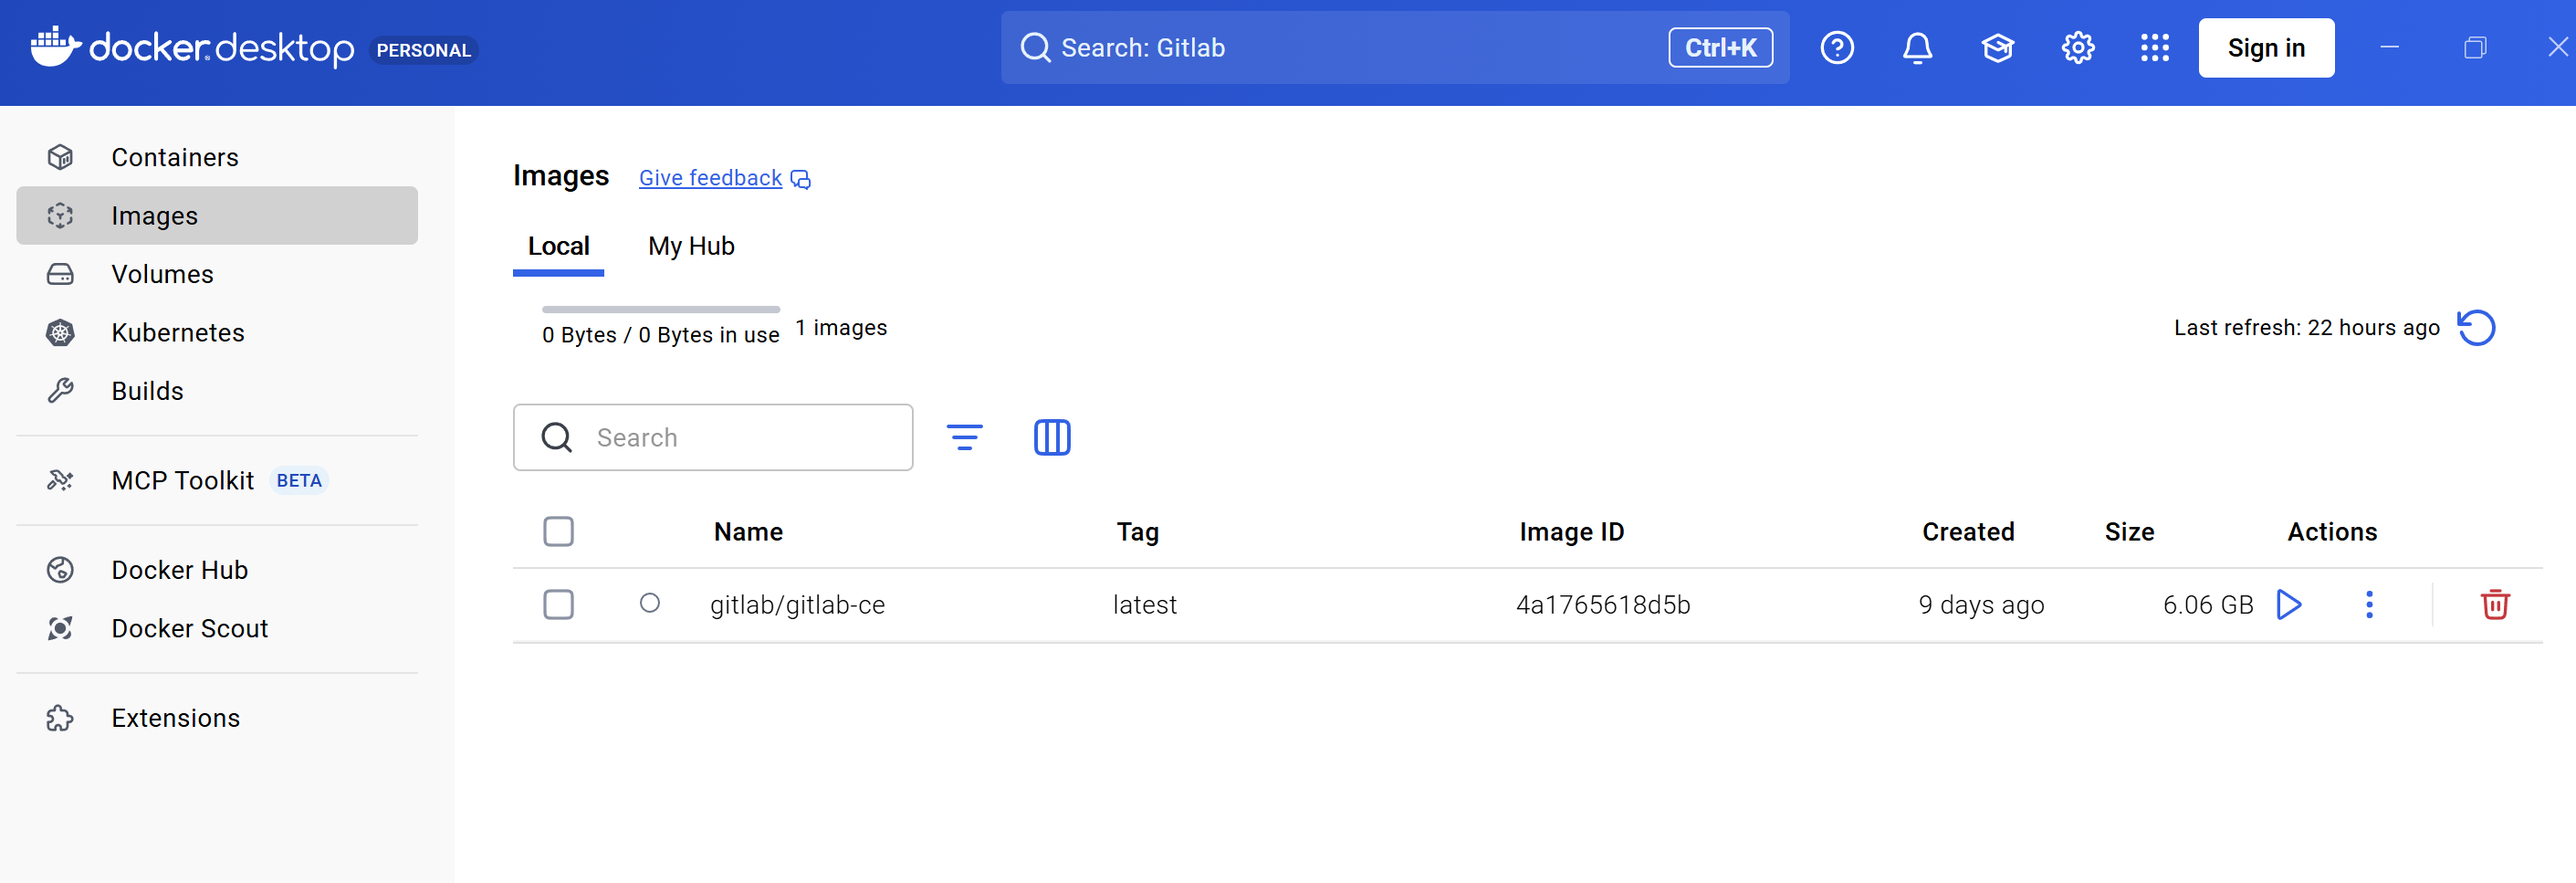Click the Docker Hub sidebar icon
This screenshot has width=2576, height=883.
(x=60, y=570)
